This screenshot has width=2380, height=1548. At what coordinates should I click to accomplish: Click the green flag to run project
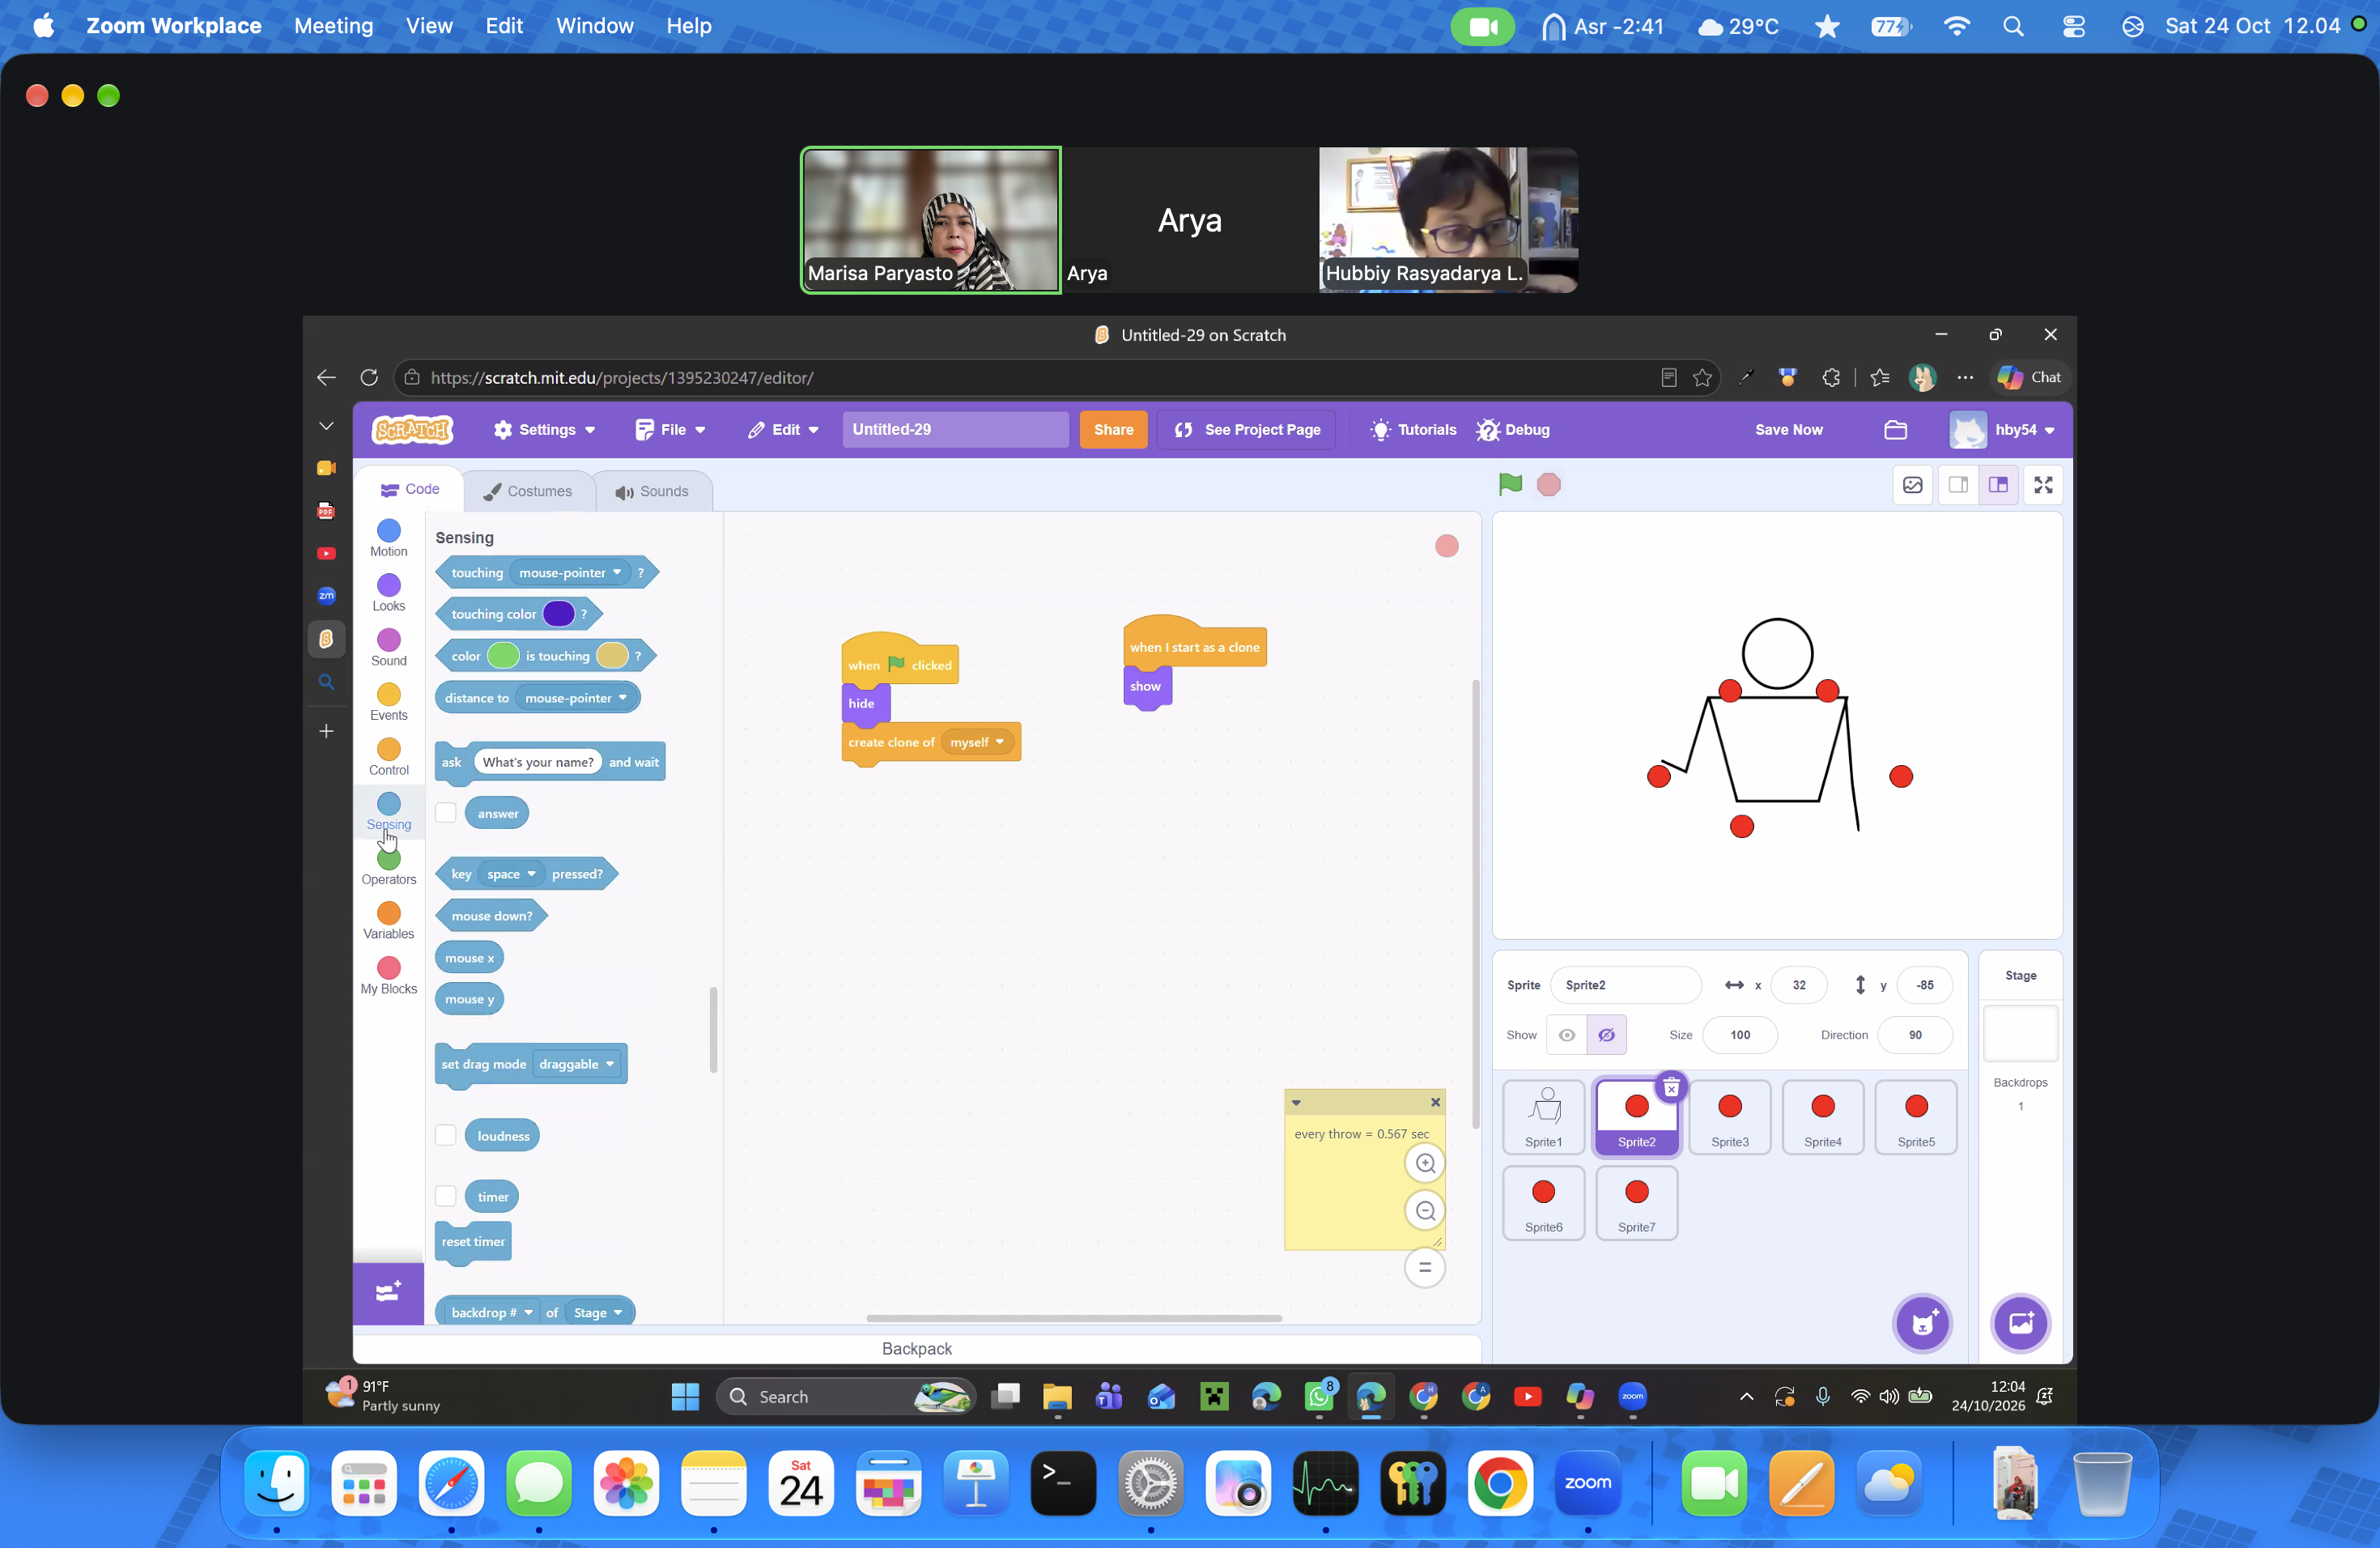[1510, 485]
